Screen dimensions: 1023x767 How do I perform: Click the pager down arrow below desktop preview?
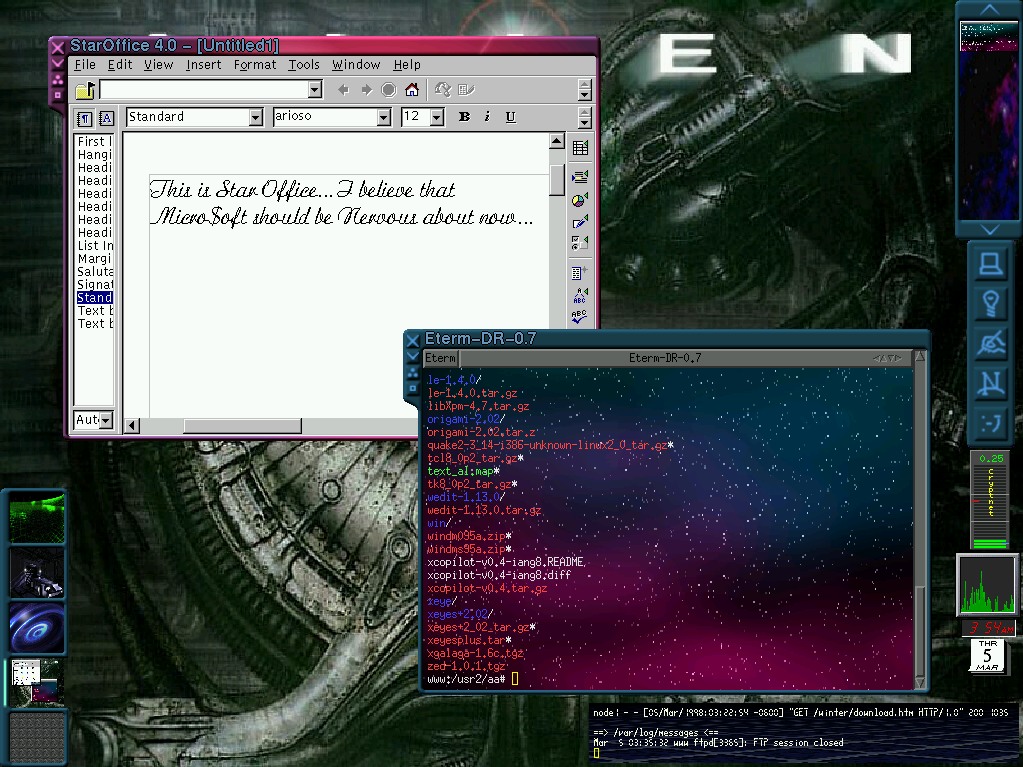[990, 230]
